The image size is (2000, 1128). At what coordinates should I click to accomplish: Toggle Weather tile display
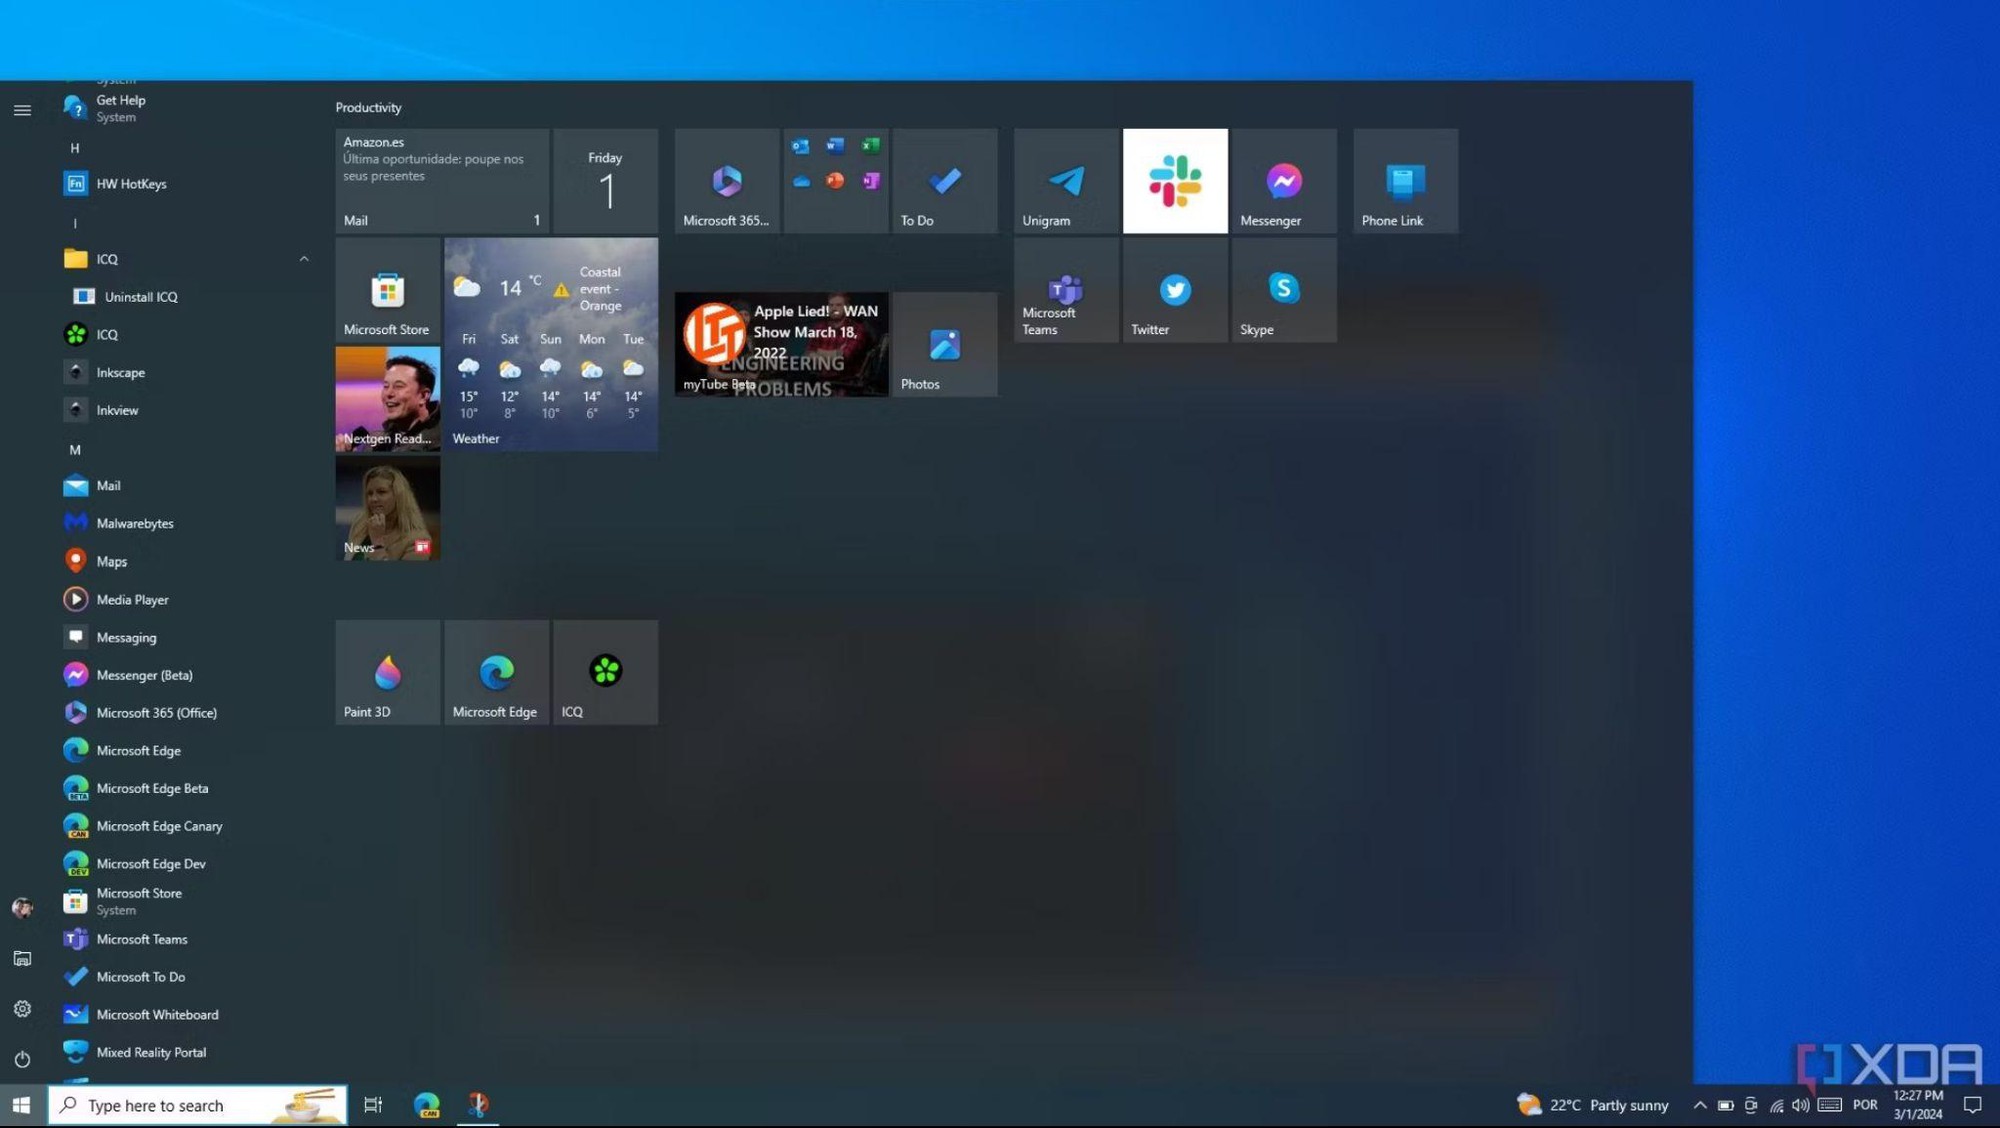tap(549, 343)
